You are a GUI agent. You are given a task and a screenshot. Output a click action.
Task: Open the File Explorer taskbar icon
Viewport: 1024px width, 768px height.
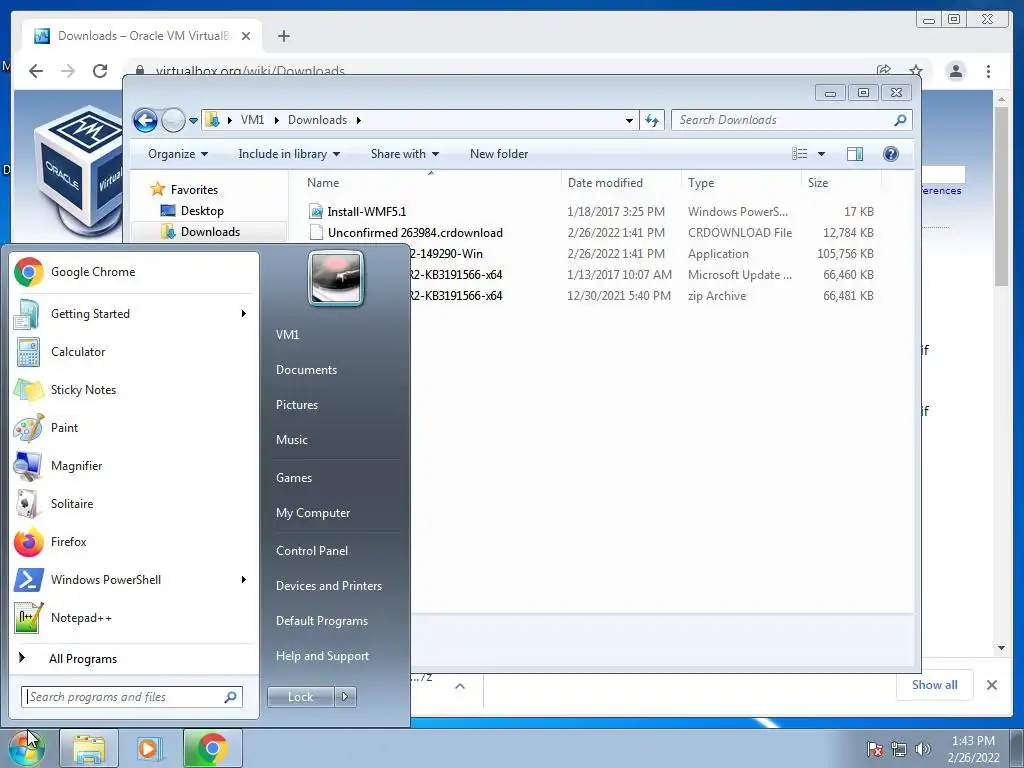89,748
